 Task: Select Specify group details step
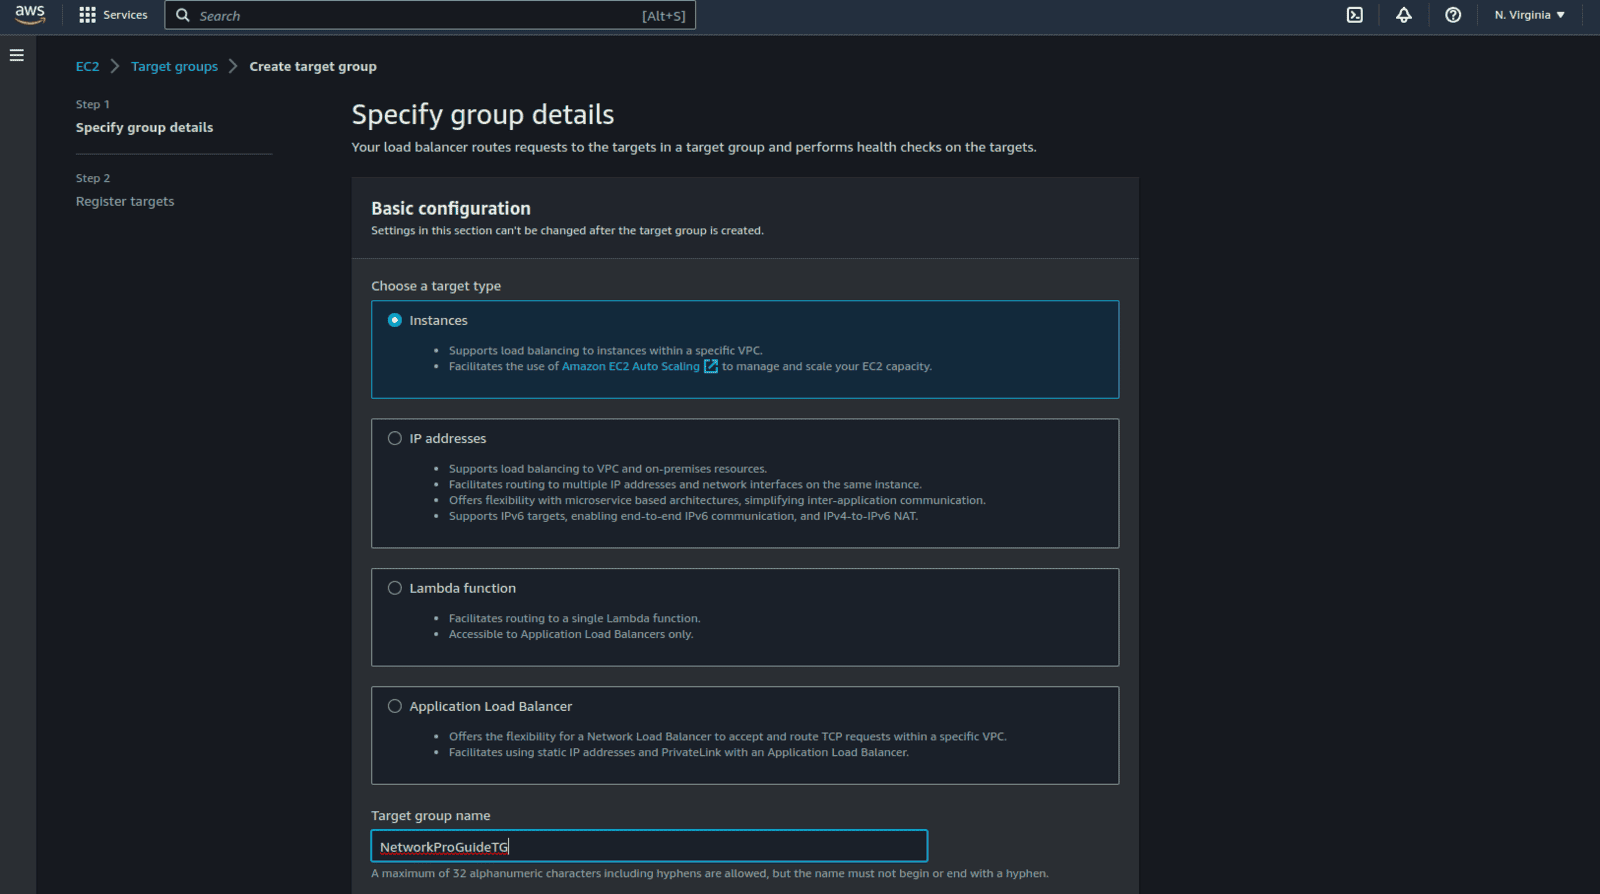144,127
